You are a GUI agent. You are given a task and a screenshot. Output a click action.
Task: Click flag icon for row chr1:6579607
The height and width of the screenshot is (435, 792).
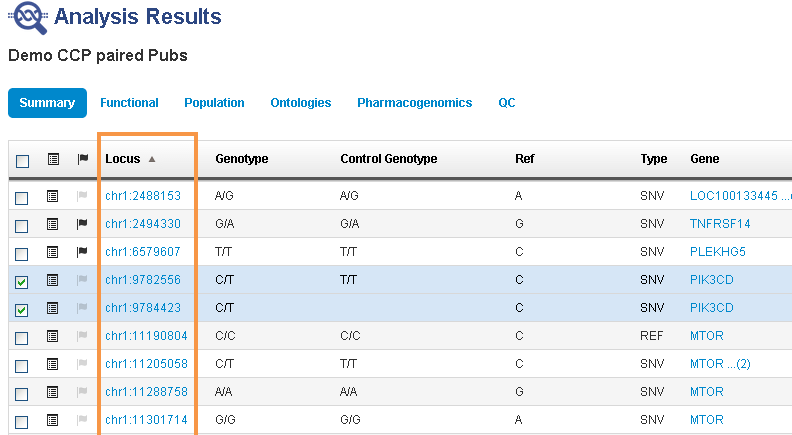click(x=83, y=253)
